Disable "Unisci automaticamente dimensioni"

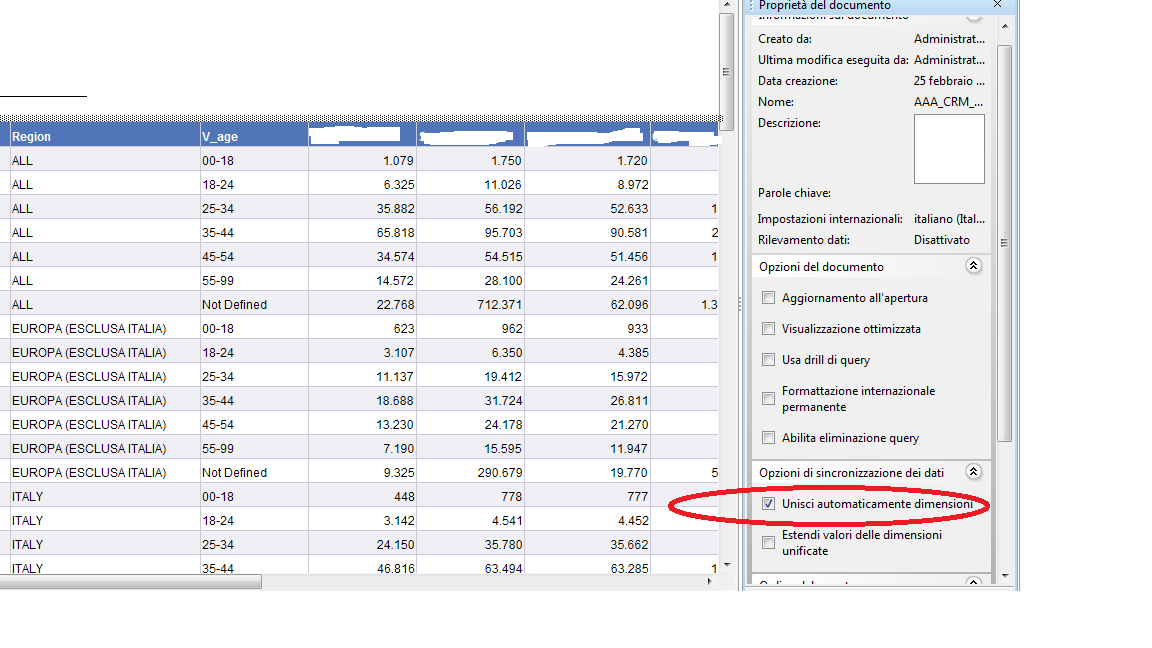coord(768,504)
